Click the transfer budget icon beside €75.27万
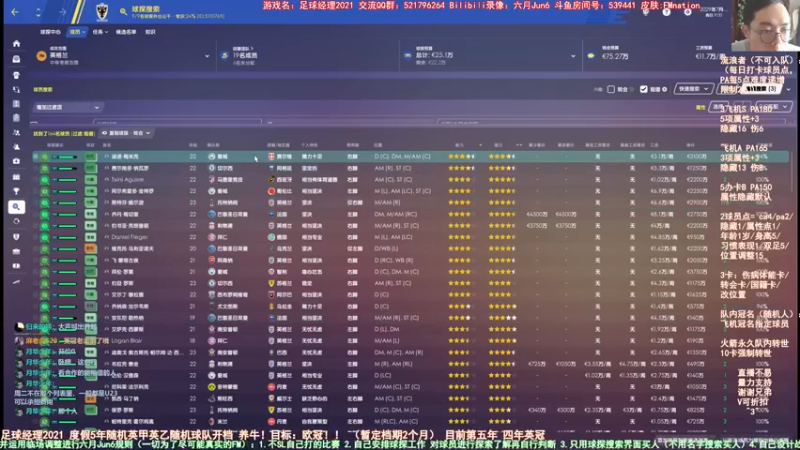This screenshot has height=450, width=800. pos(591,56)
